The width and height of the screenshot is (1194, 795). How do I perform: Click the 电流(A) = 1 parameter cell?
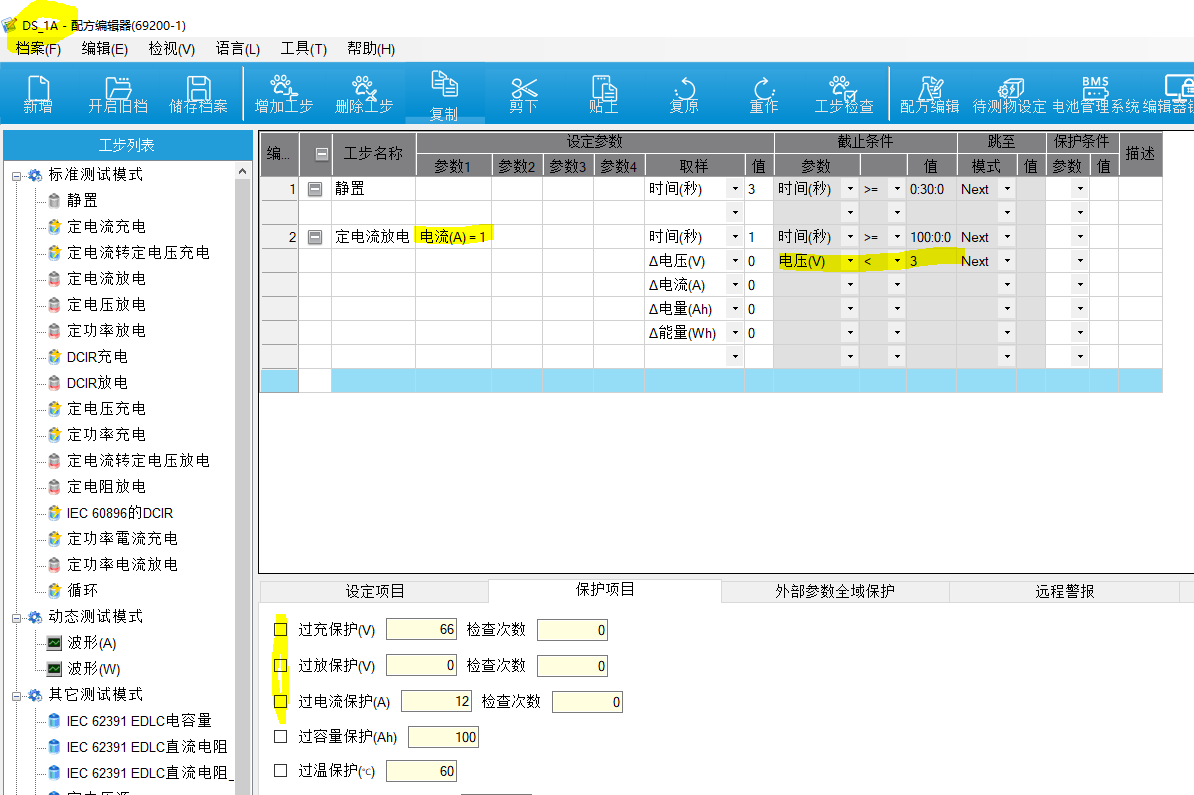click(453, 237)
